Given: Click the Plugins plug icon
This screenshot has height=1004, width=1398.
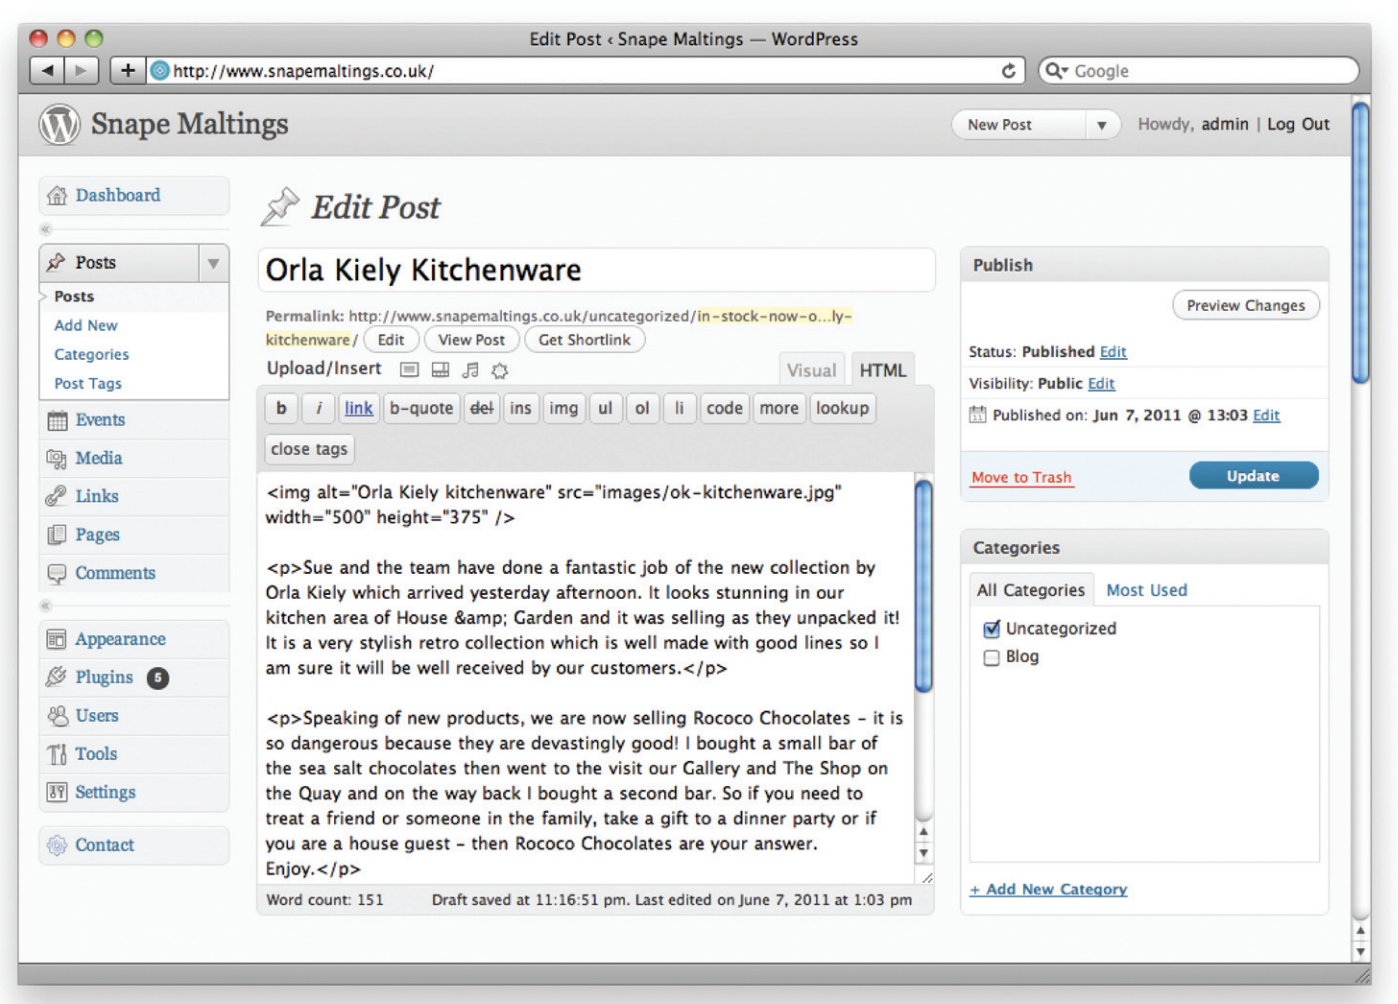Looking at the screenshot, I should click(x=57, y=677).
